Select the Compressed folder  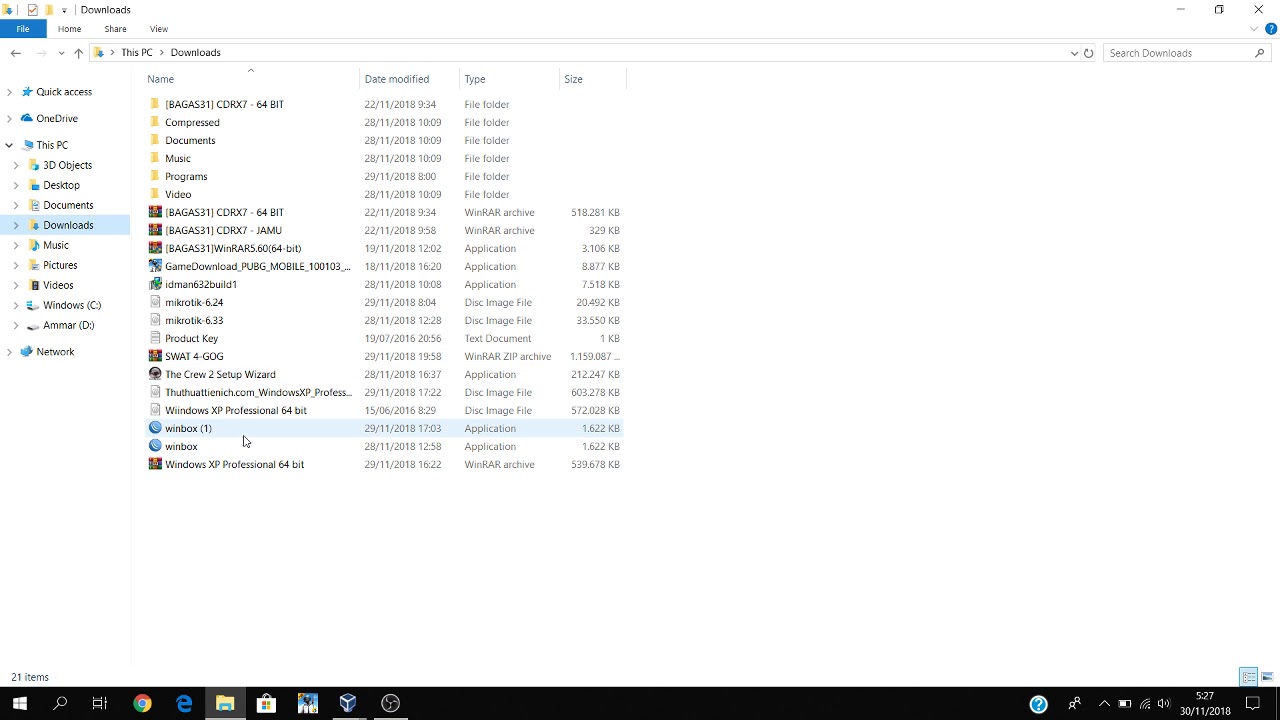click(192, 122)
